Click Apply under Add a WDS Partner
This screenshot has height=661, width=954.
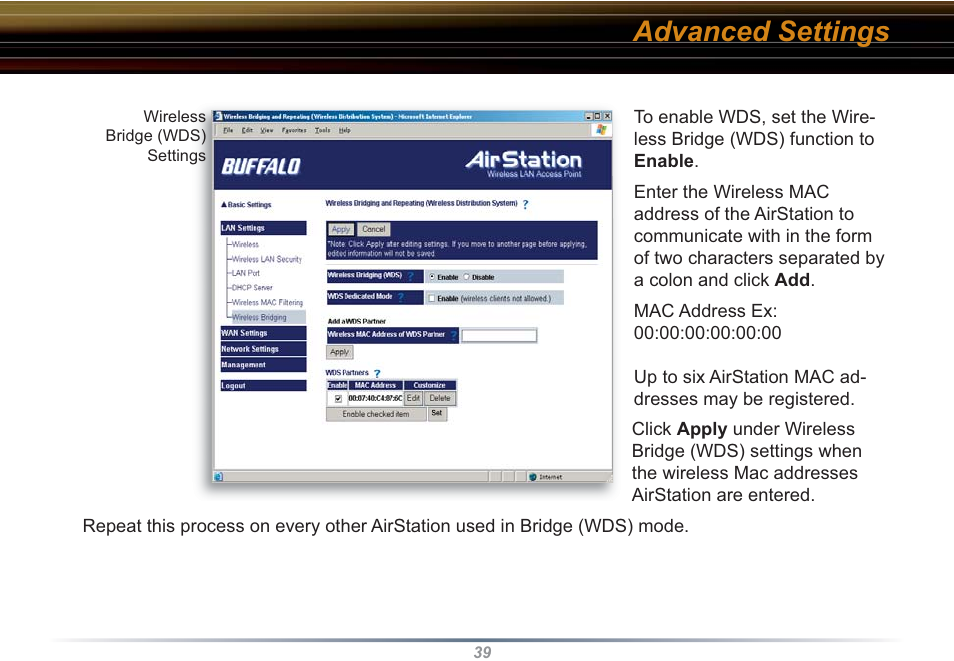(x=339, y=352)
